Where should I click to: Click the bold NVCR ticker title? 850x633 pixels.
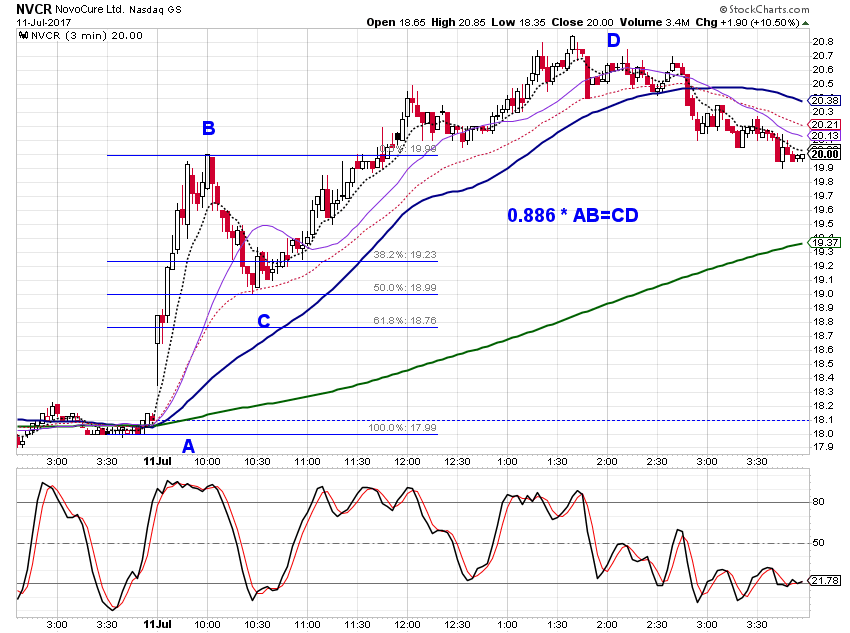click(x=34, y=9)
